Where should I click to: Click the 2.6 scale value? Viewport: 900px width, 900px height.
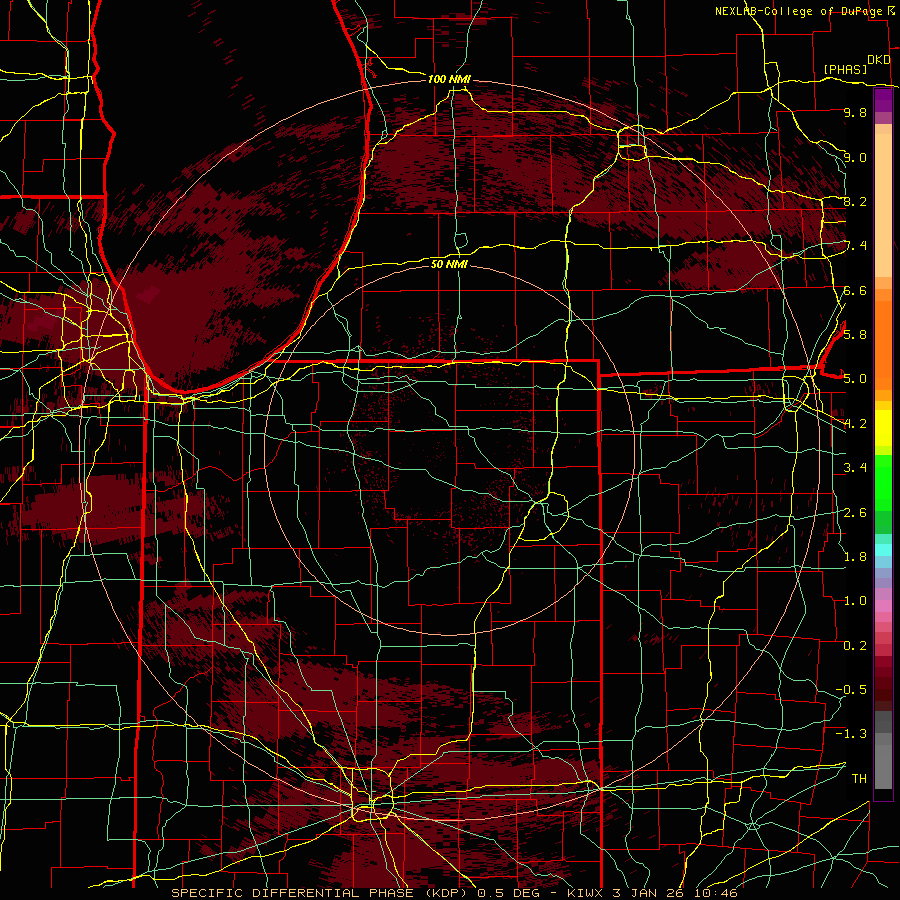[x=855, y=512]
